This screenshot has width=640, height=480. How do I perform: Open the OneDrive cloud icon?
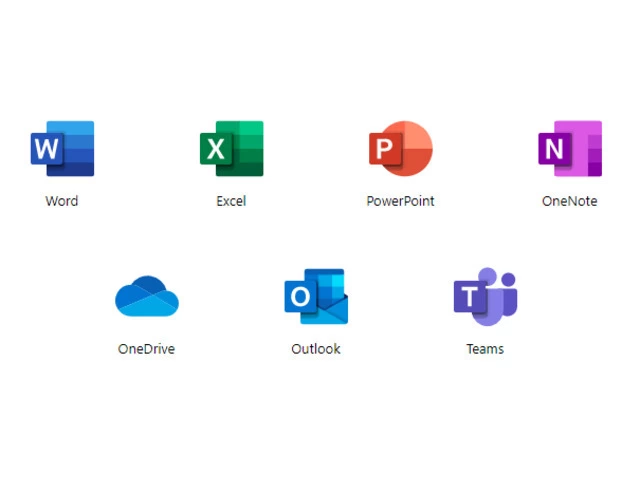coord(146,296)
